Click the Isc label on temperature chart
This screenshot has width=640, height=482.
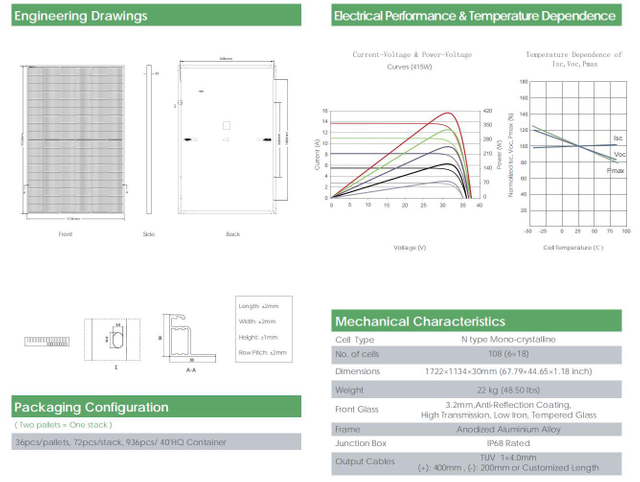coord(618,138)
